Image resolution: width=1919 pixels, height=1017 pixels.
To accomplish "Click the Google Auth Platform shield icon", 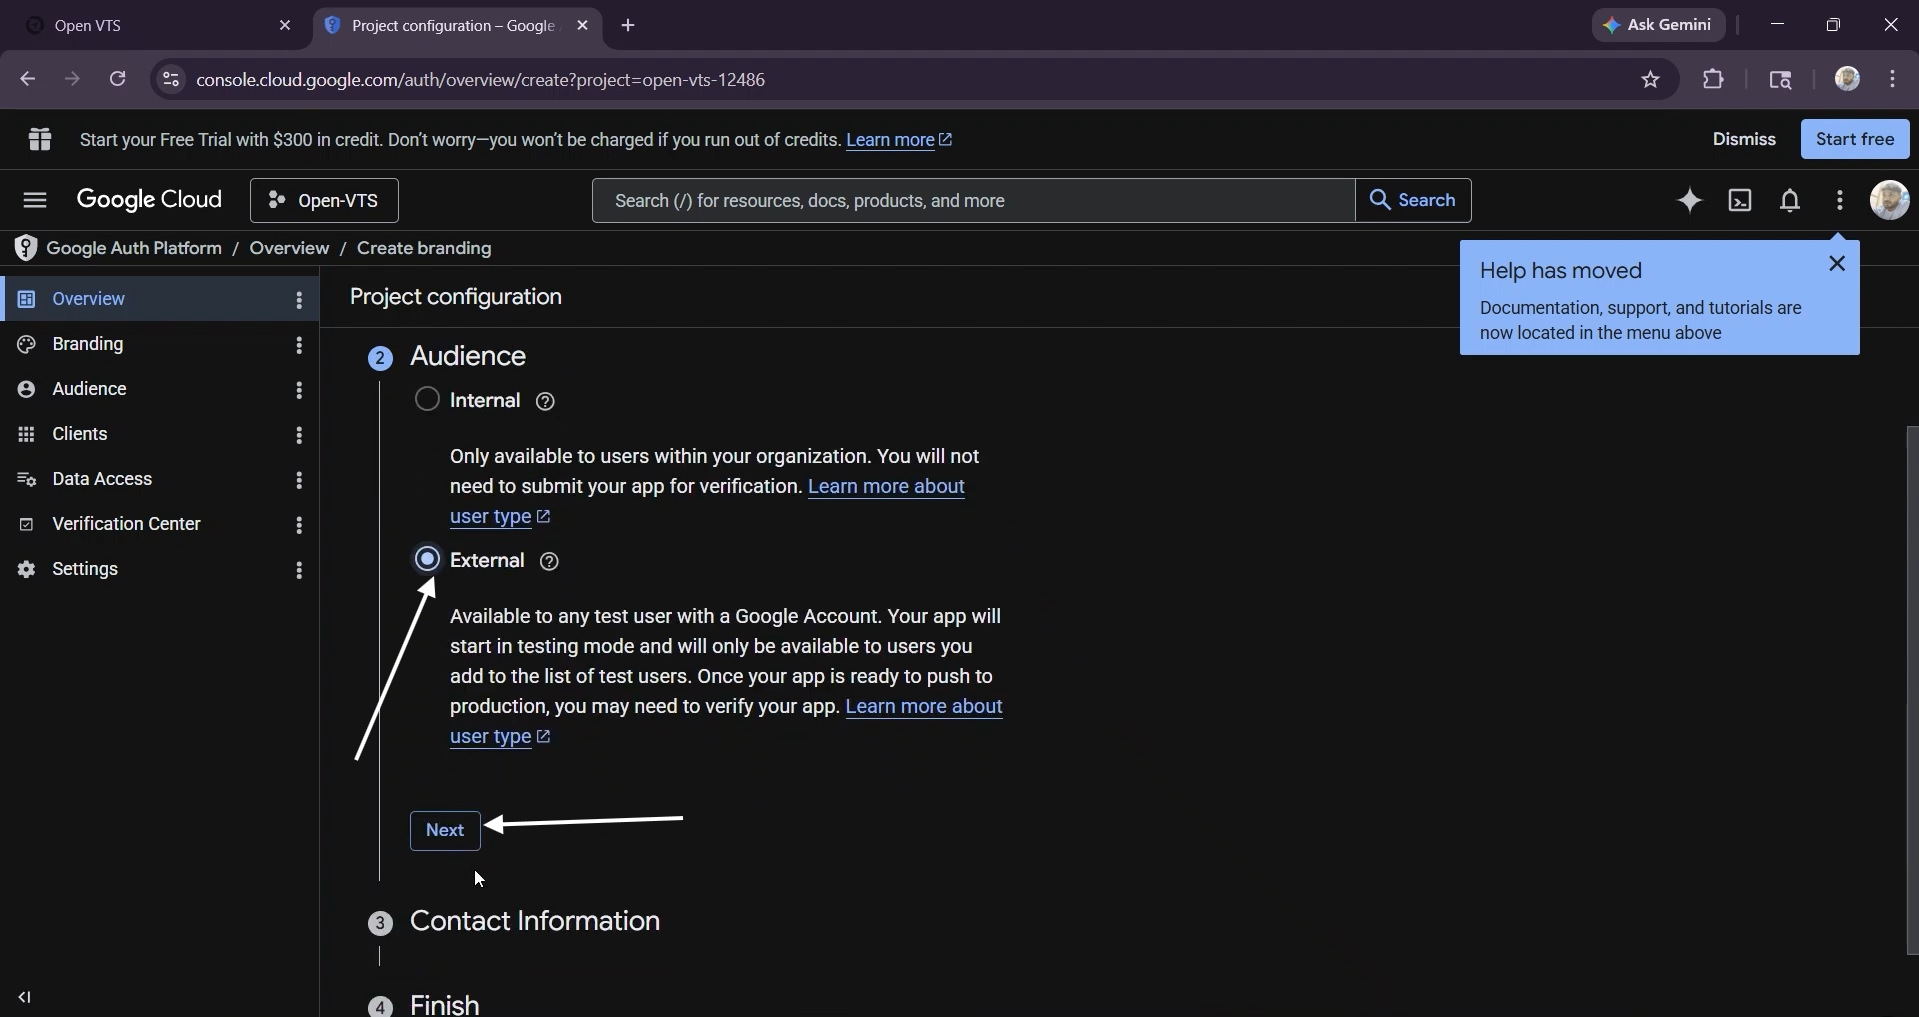I will click(x=26, y=248).
